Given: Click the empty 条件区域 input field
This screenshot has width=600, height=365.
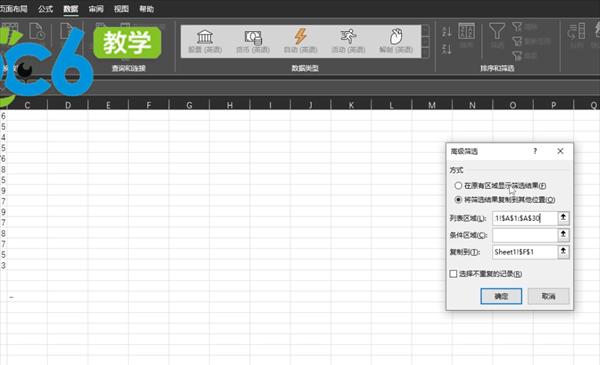Looking at the screenshot, I should click(x=525, y=235).
